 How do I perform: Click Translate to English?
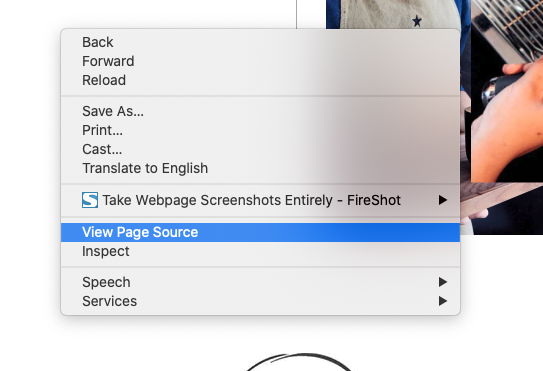[x=145, y=168]
